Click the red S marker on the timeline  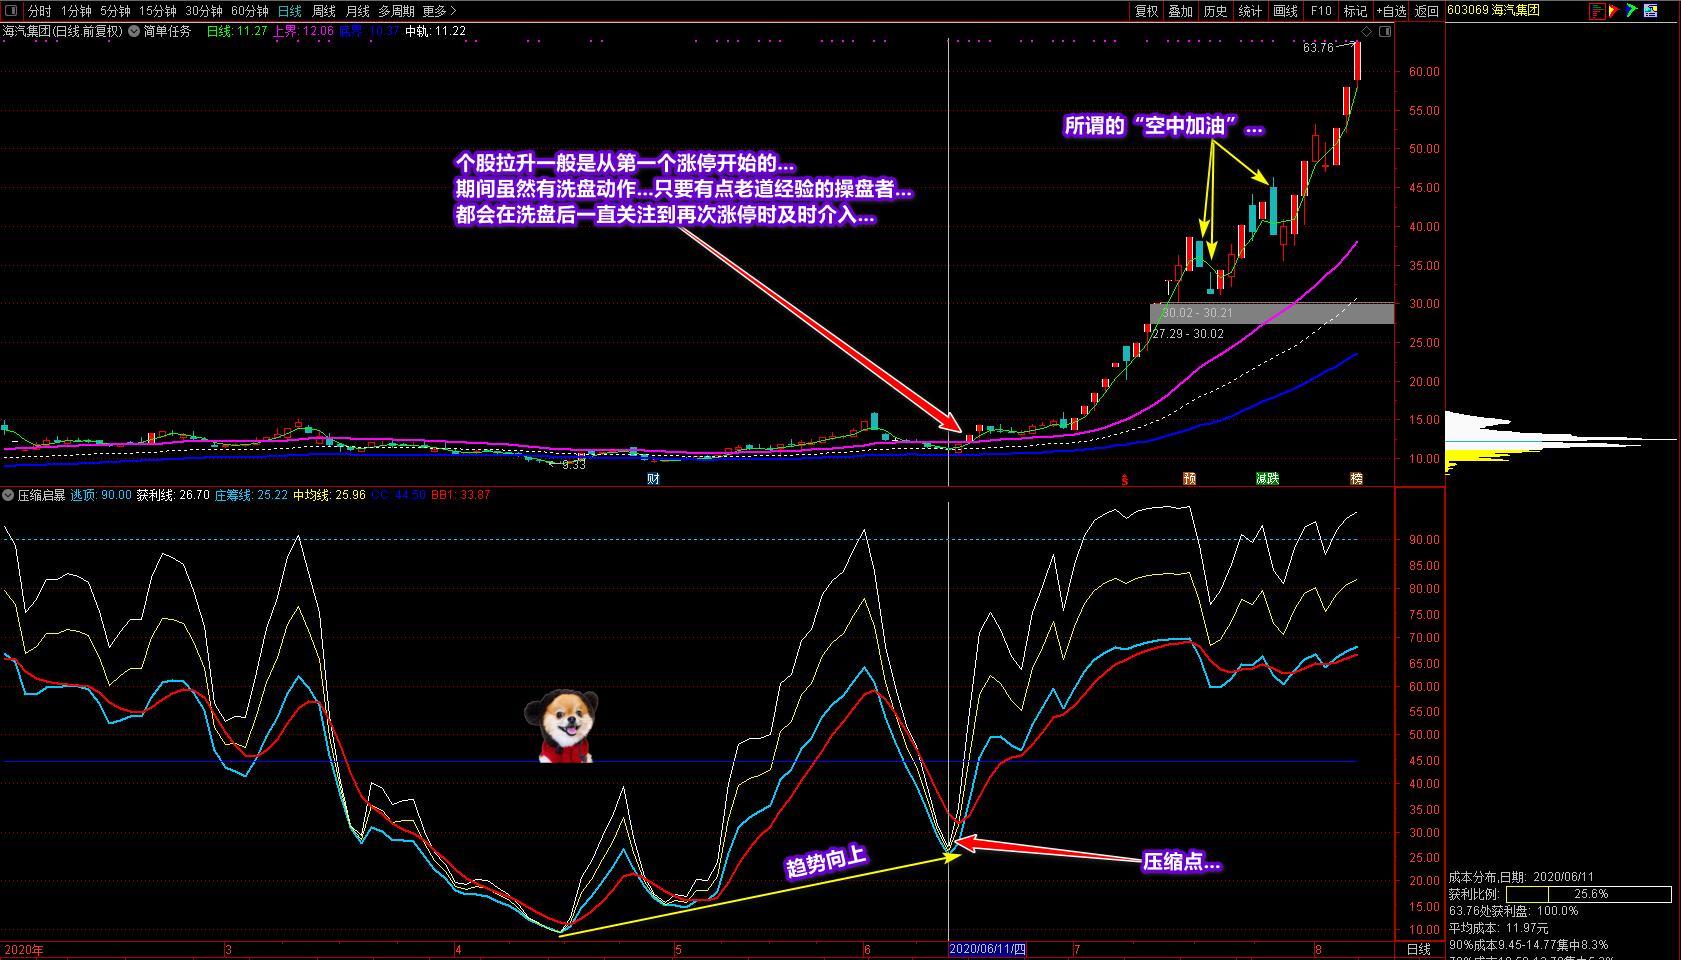pos(1125,479)
